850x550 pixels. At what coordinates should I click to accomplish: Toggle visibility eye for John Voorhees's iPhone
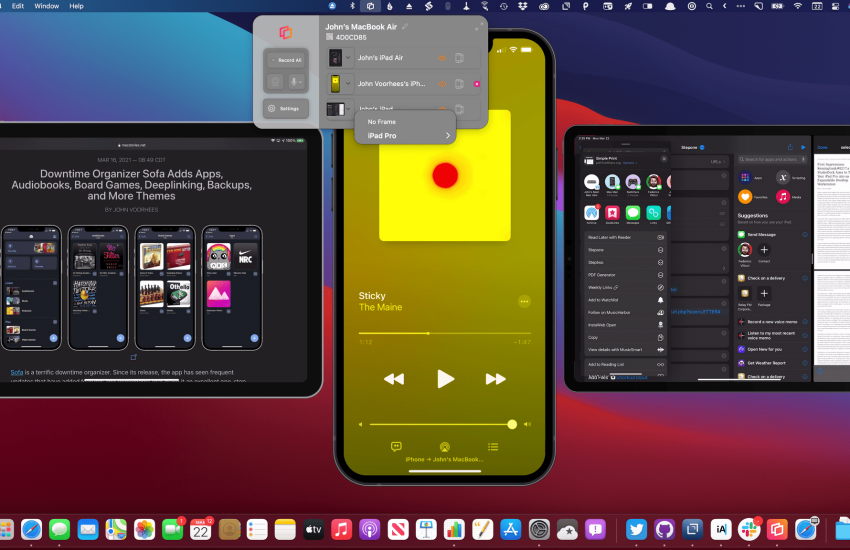(x=442, y=84)
